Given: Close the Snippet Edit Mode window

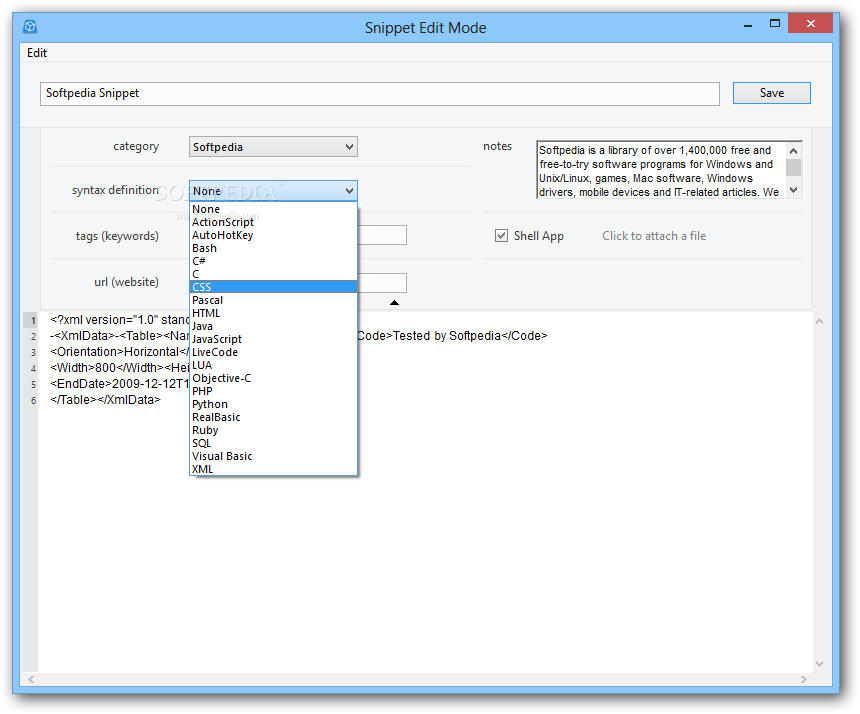Looking at the screenshot, I should (x=811, y=24).
